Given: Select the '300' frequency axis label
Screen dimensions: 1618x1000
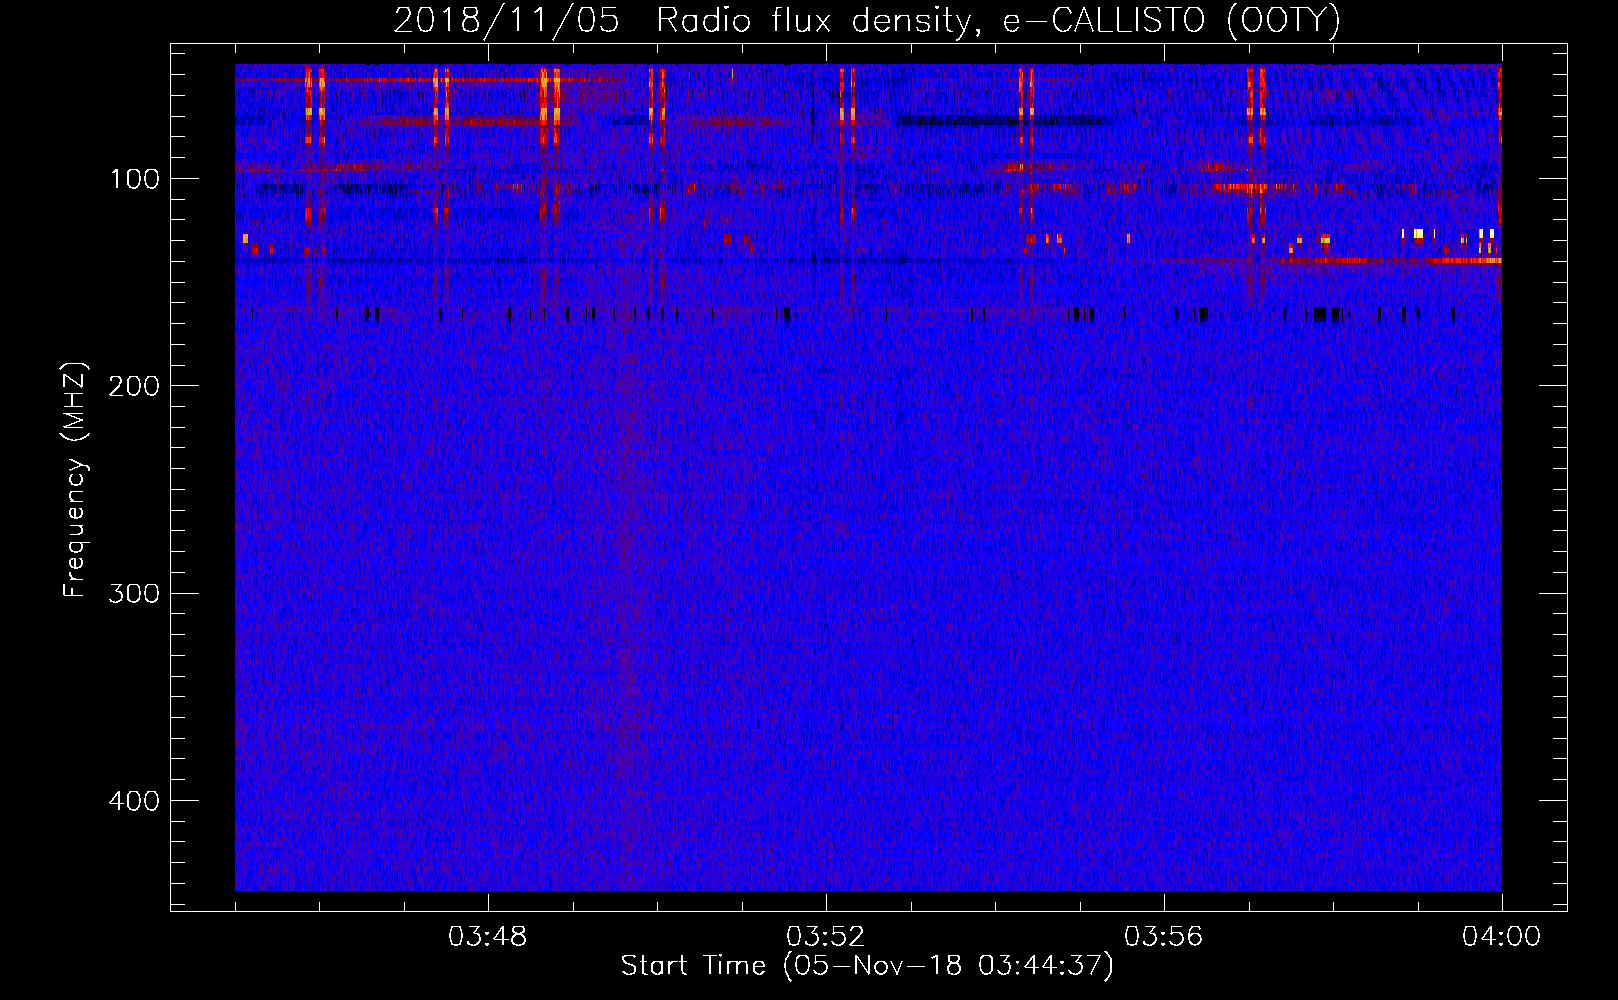Looking at the screenshot, I should (x=134, y=594).
